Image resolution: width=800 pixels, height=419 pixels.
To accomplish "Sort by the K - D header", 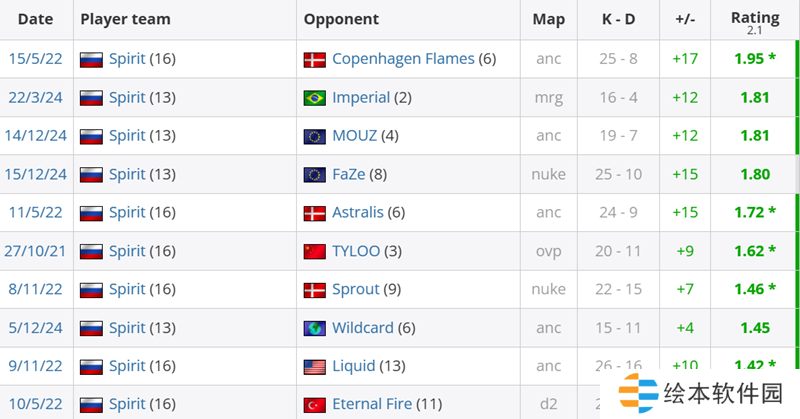I will [618, 19].
